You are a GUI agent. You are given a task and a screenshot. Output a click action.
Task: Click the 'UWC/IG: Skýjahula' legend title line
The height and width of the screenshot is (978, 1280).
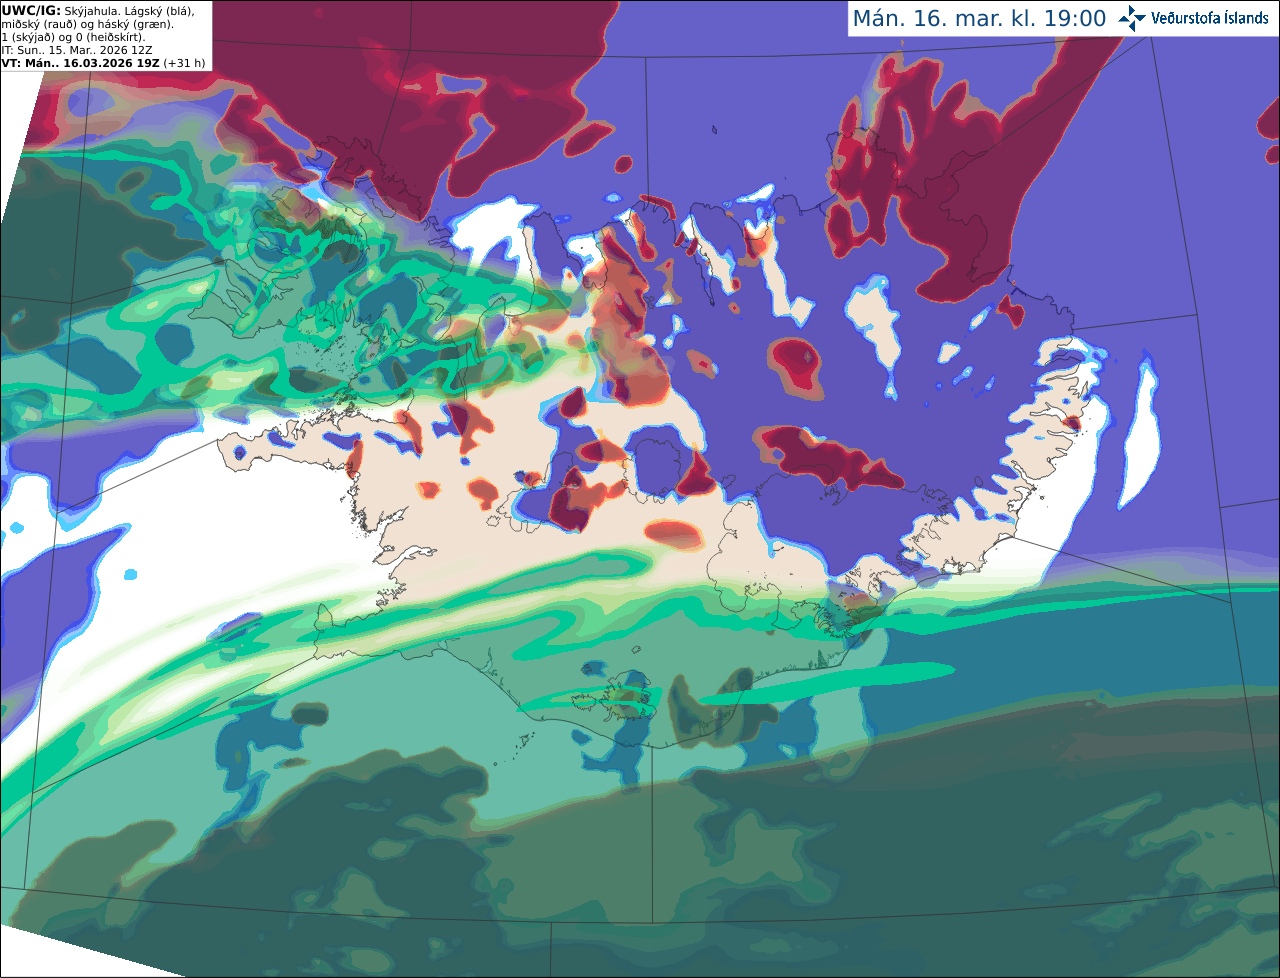(97, 10)
